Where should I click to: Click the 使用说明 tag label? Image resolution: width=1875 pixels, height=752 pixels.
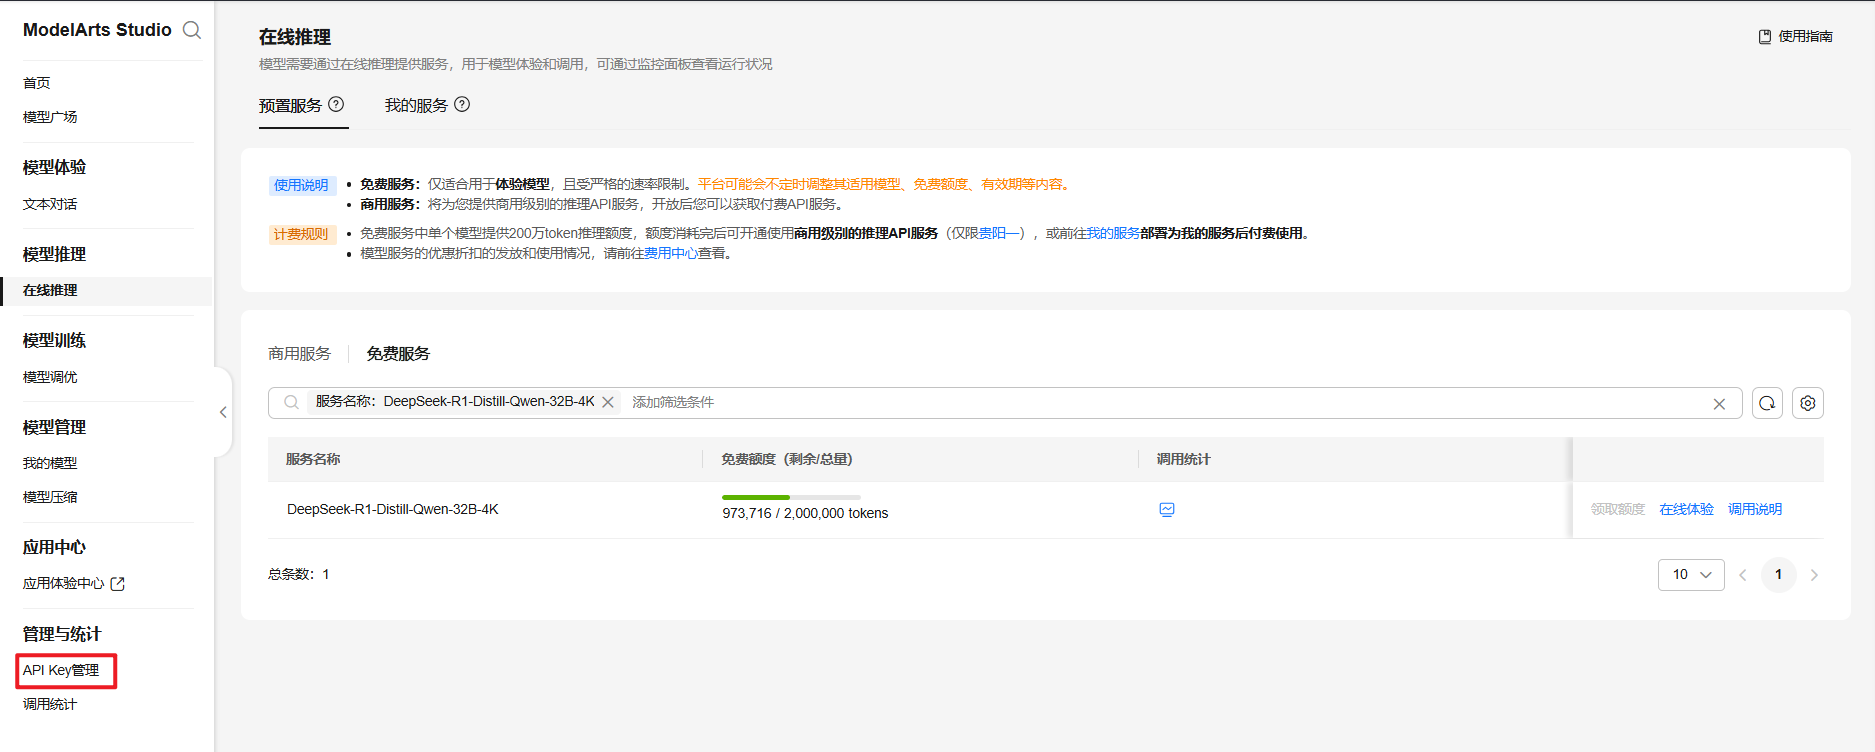[301, 185]
